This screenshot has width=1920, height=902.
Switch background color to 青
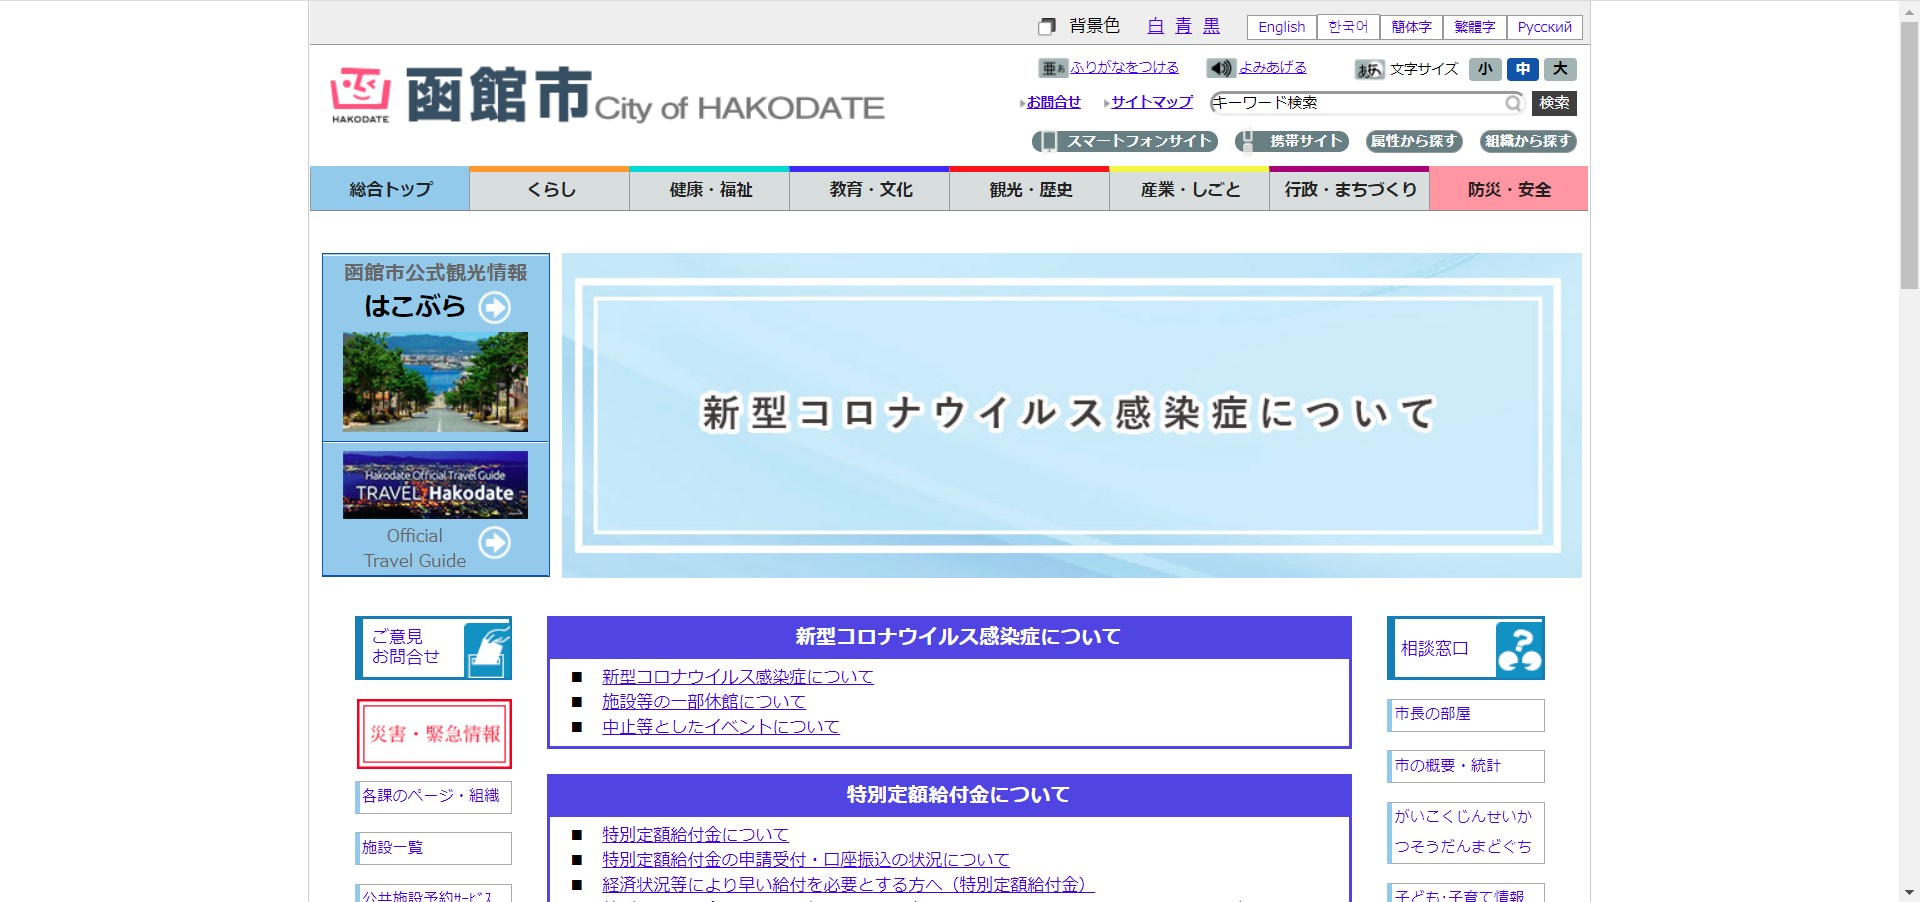[x=1183, y=26]
